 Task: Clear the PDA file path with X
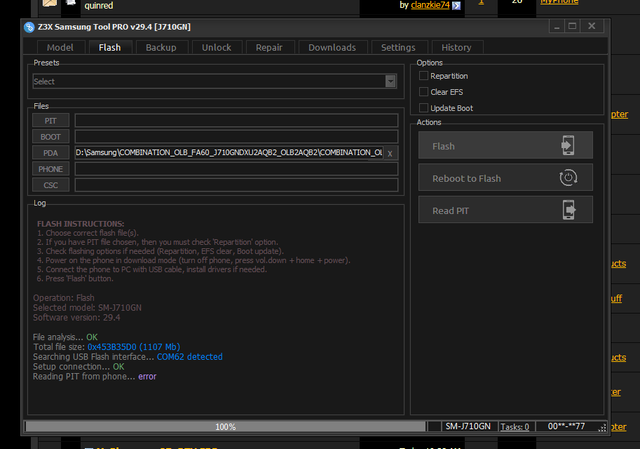(390, 153)
